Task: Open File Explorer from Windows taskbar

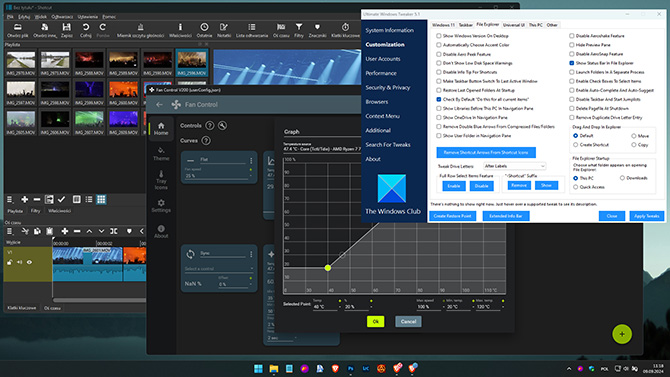Action: point(273,368)
